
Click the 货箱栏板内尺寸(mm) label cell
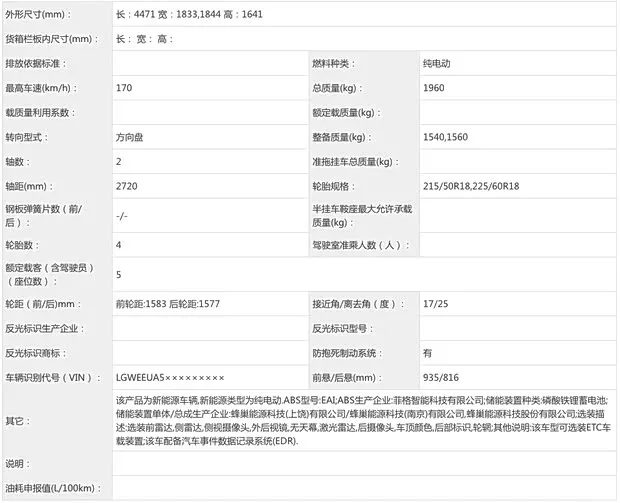pos(56,39)
